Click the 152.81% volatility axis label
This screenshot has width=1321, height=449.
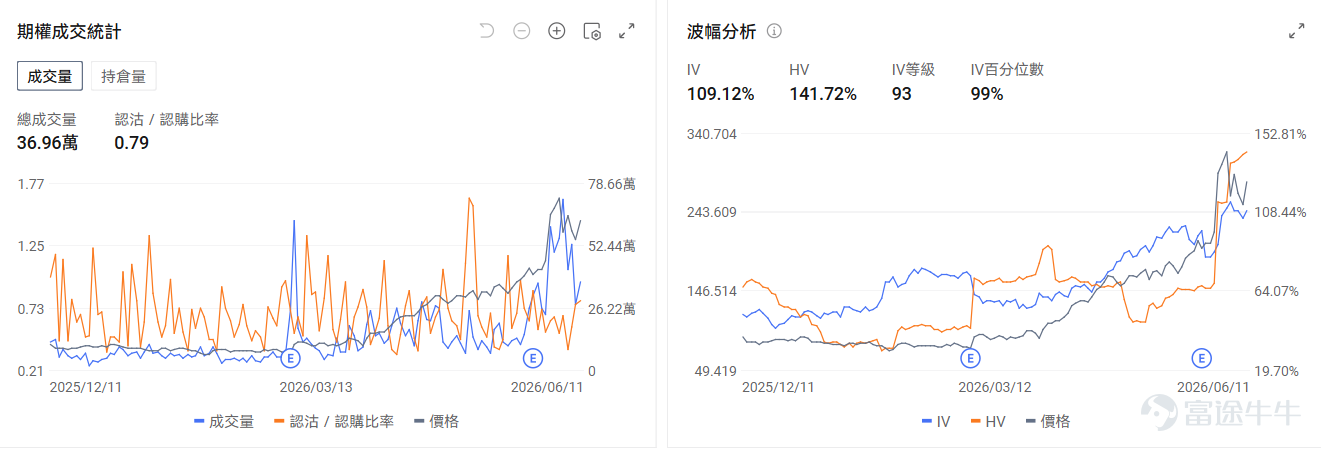tap(1280, 134)
